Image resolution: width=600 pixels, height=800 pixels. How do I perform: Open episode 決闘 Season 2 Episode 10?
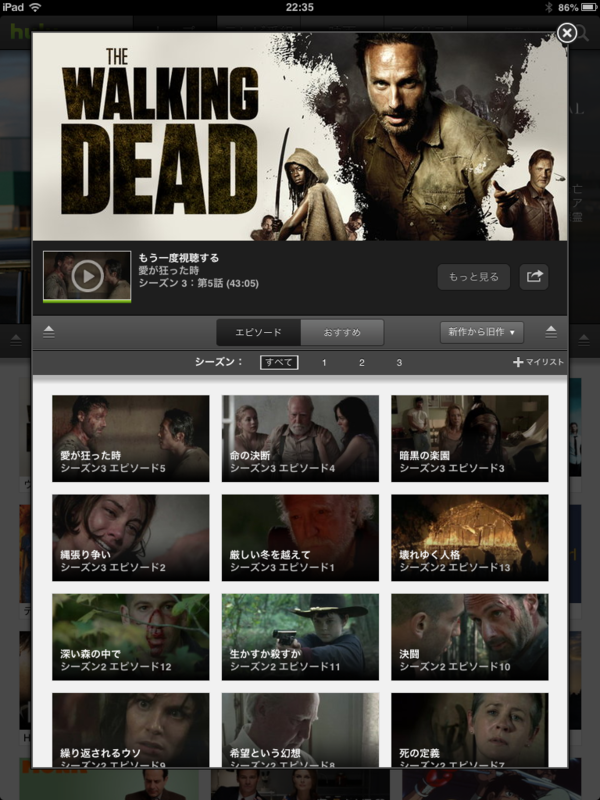point(469,637)
